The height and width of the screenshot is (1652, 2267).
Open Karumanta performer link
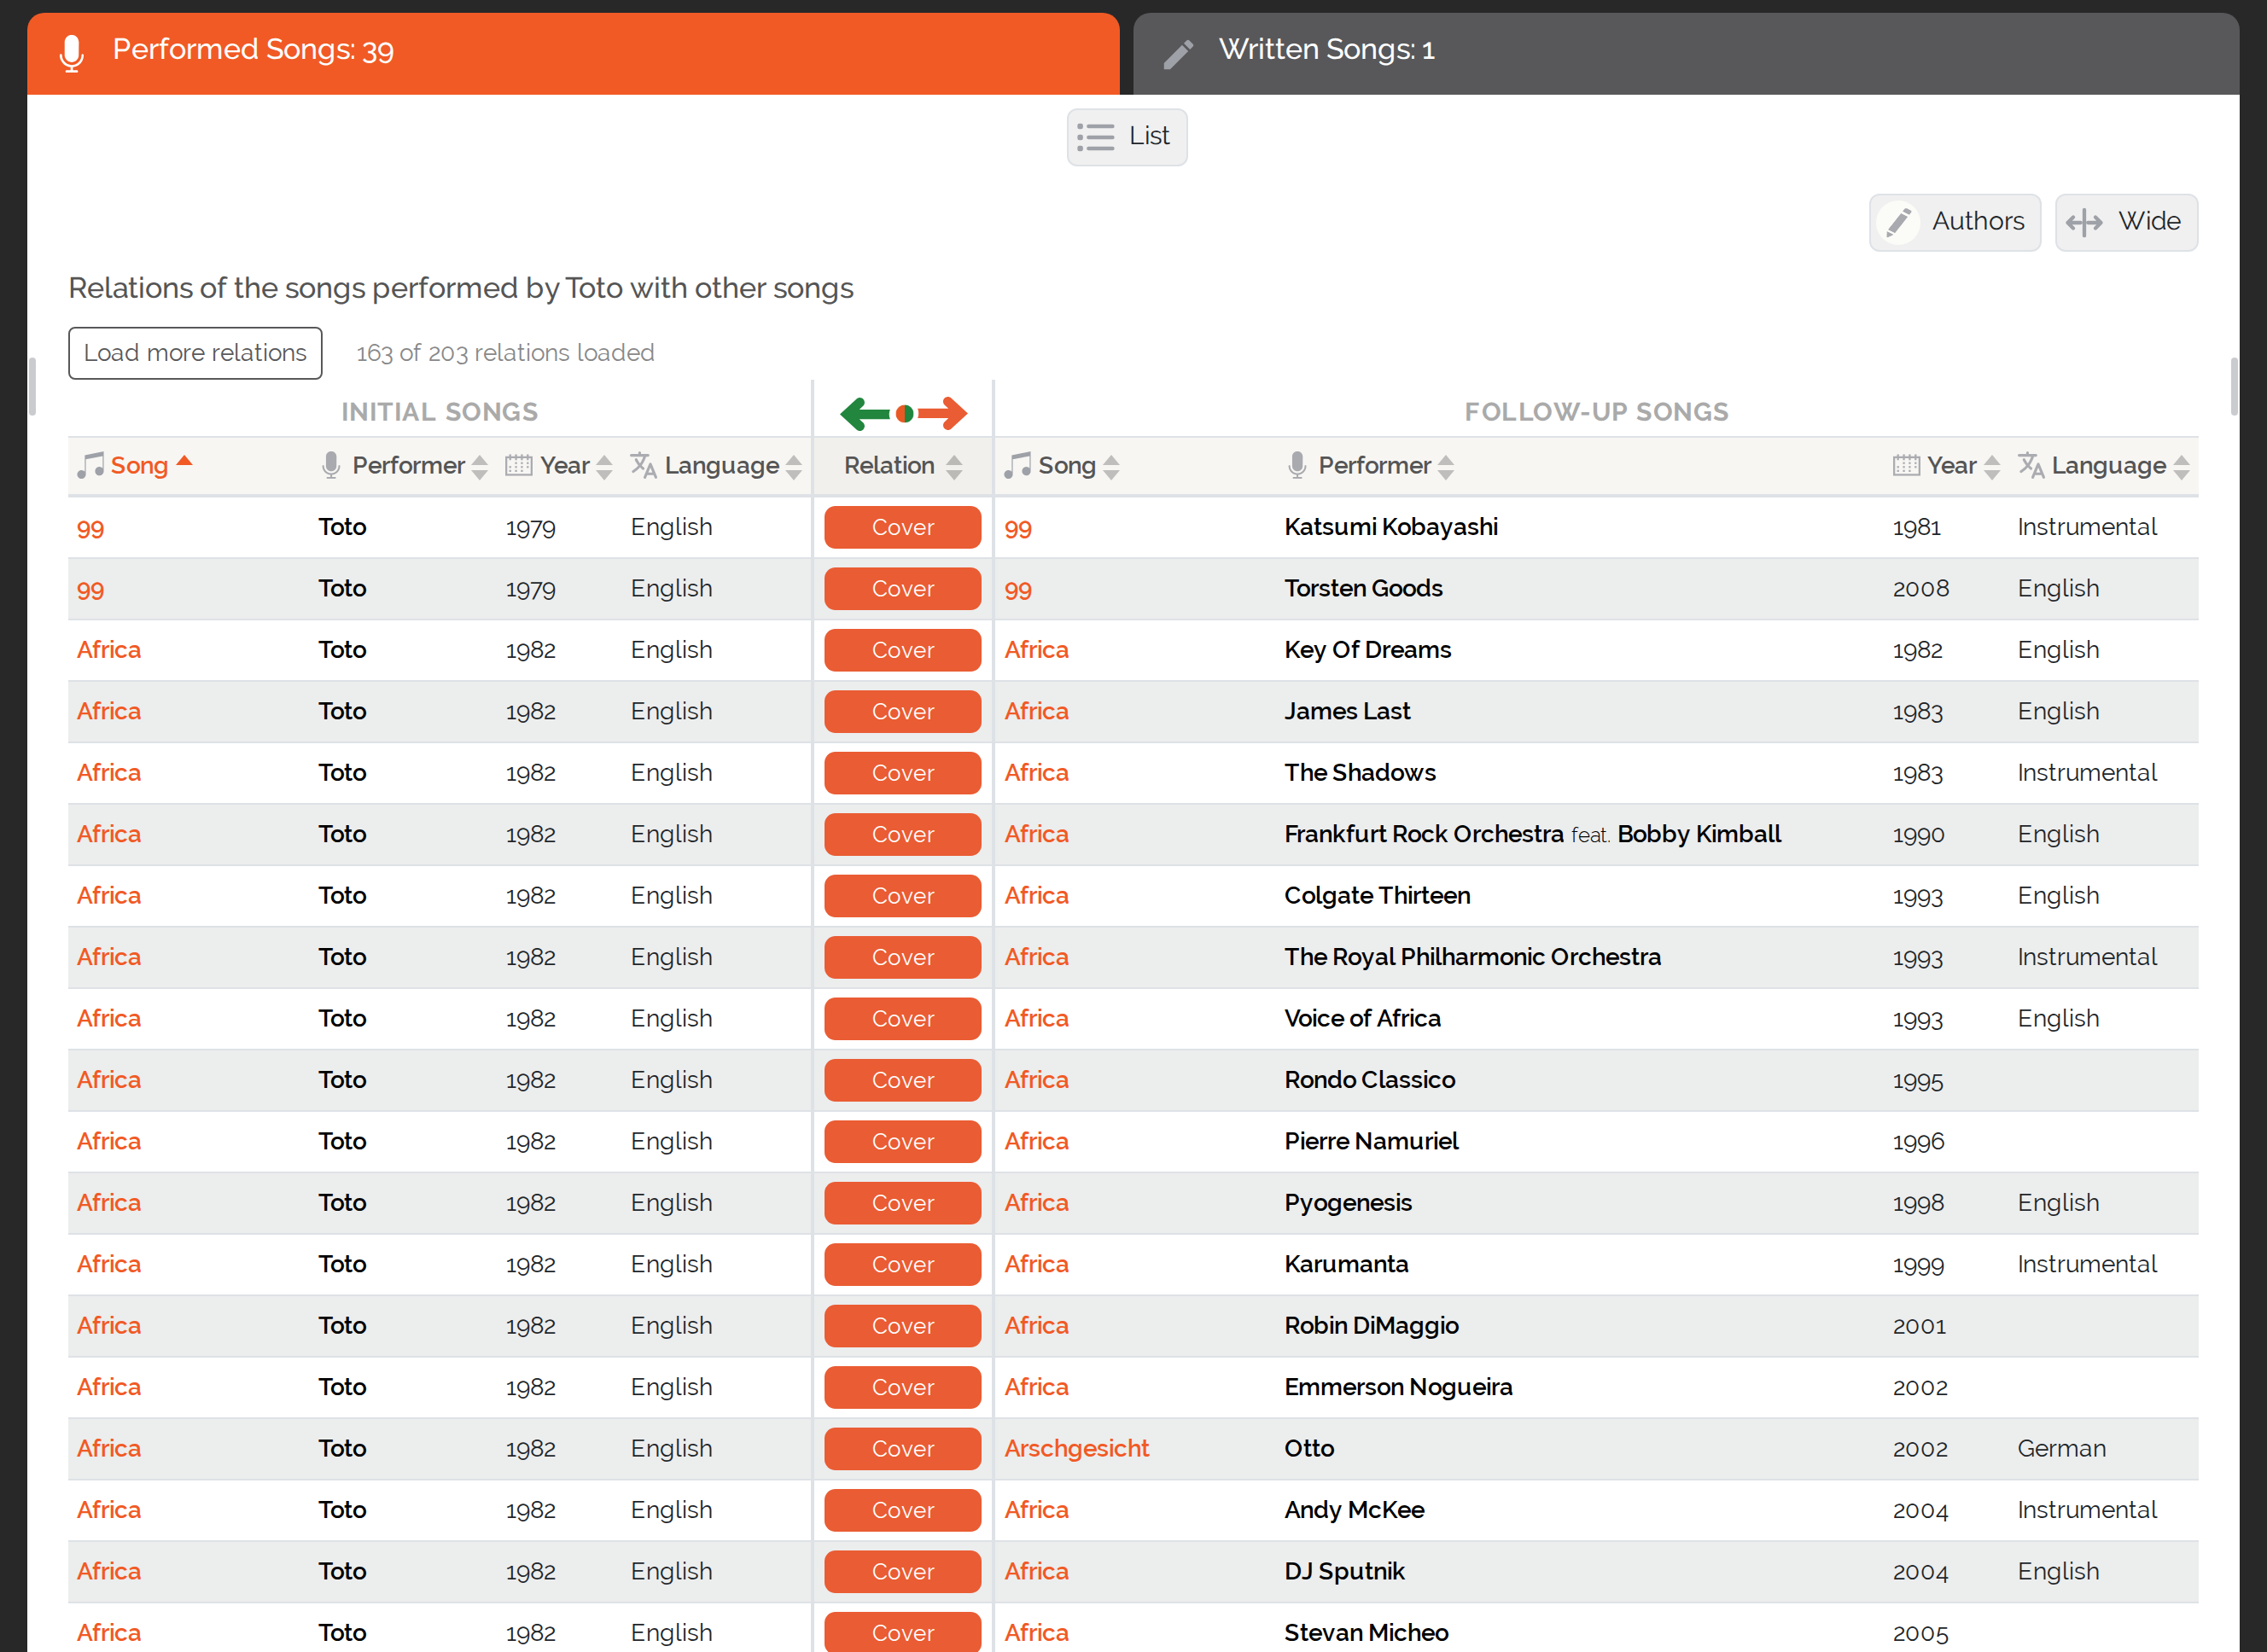click(1346, 1264)
